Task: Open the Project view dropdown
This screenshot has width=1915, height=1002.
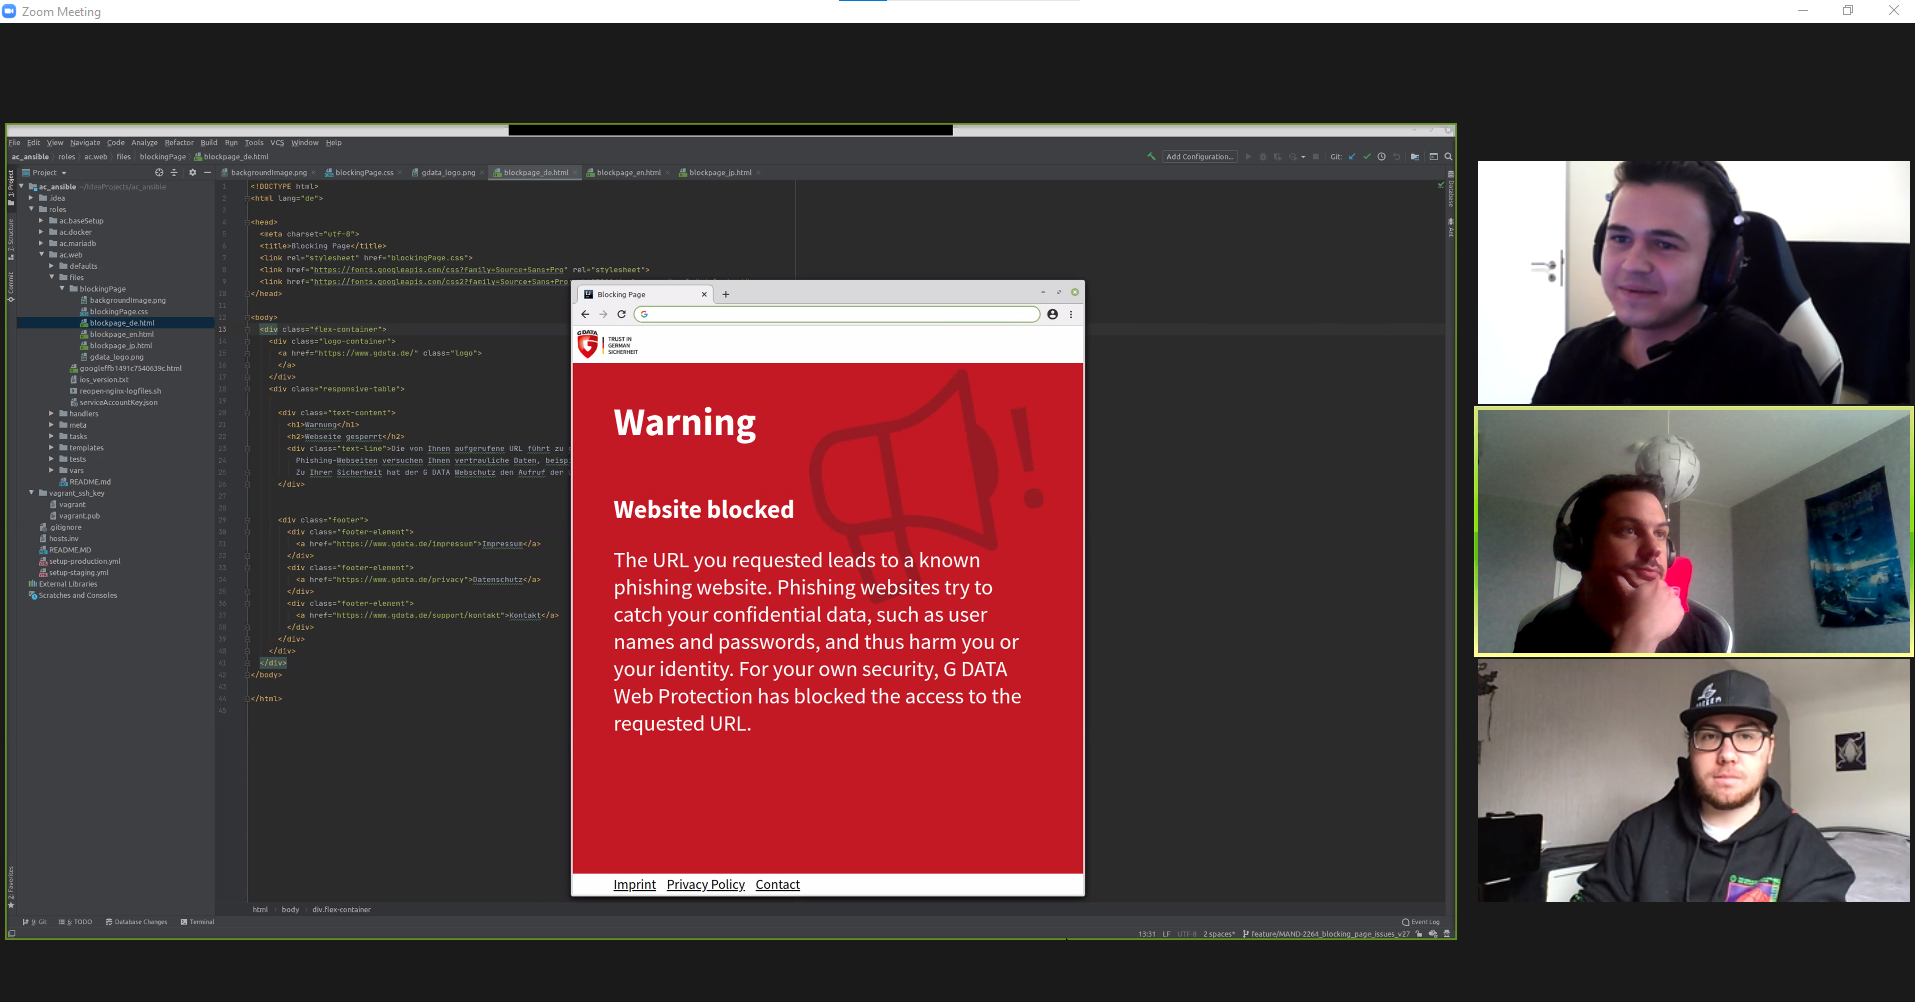Action: click(46, 173)
